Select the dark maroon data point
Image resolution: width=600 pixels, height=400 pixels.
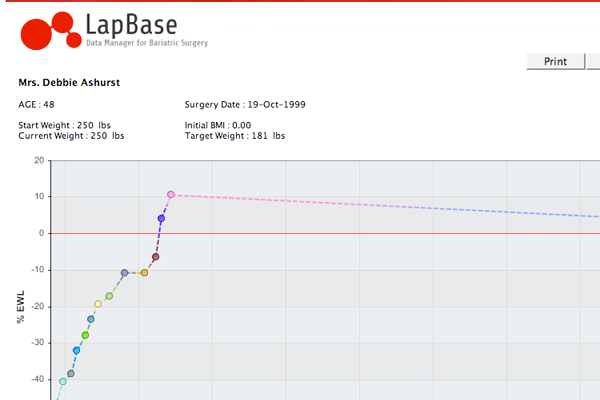pyautogui.click(x=156, y=257)
